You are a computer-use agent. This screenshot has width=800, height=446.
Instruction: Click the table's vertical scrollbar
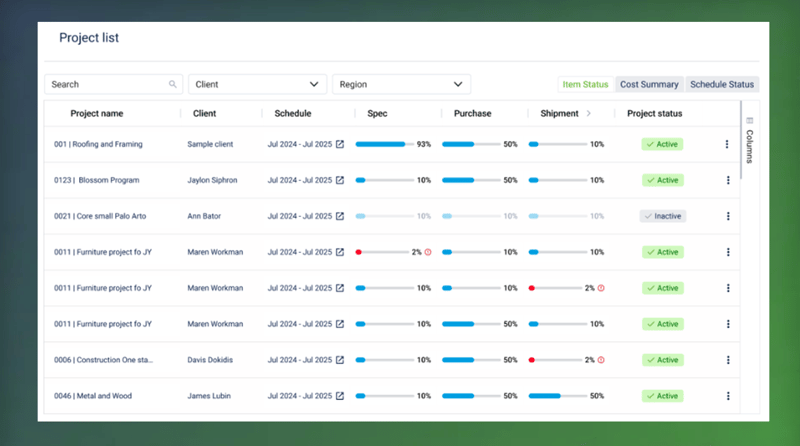pos(741,140)
